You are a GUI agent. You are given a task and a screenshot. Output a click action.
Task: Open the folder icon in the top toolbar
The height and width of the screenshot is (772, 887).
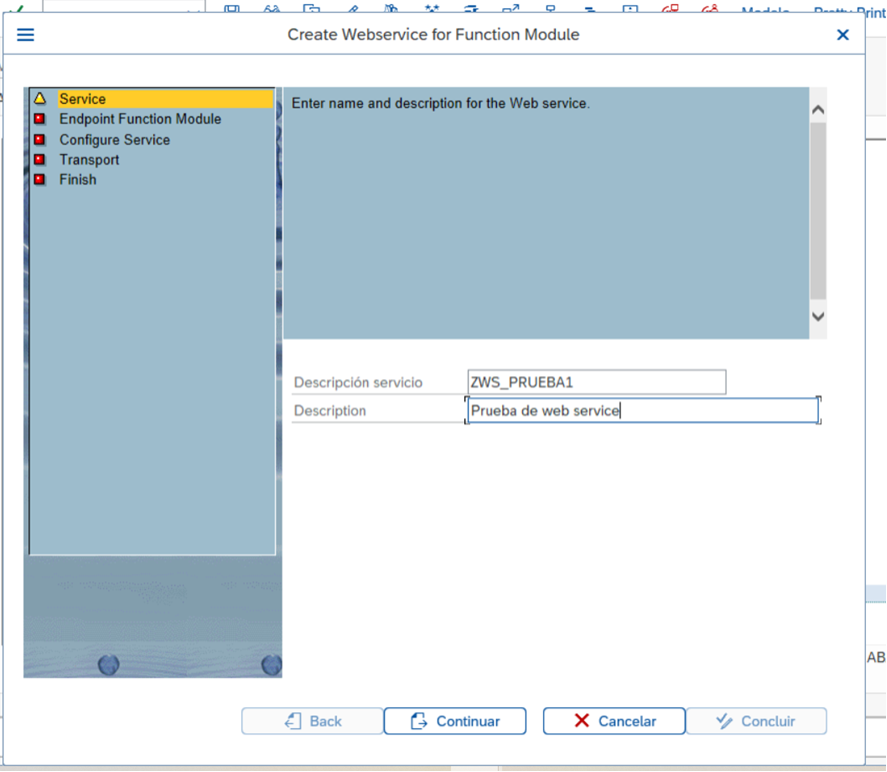click(311, 9)
